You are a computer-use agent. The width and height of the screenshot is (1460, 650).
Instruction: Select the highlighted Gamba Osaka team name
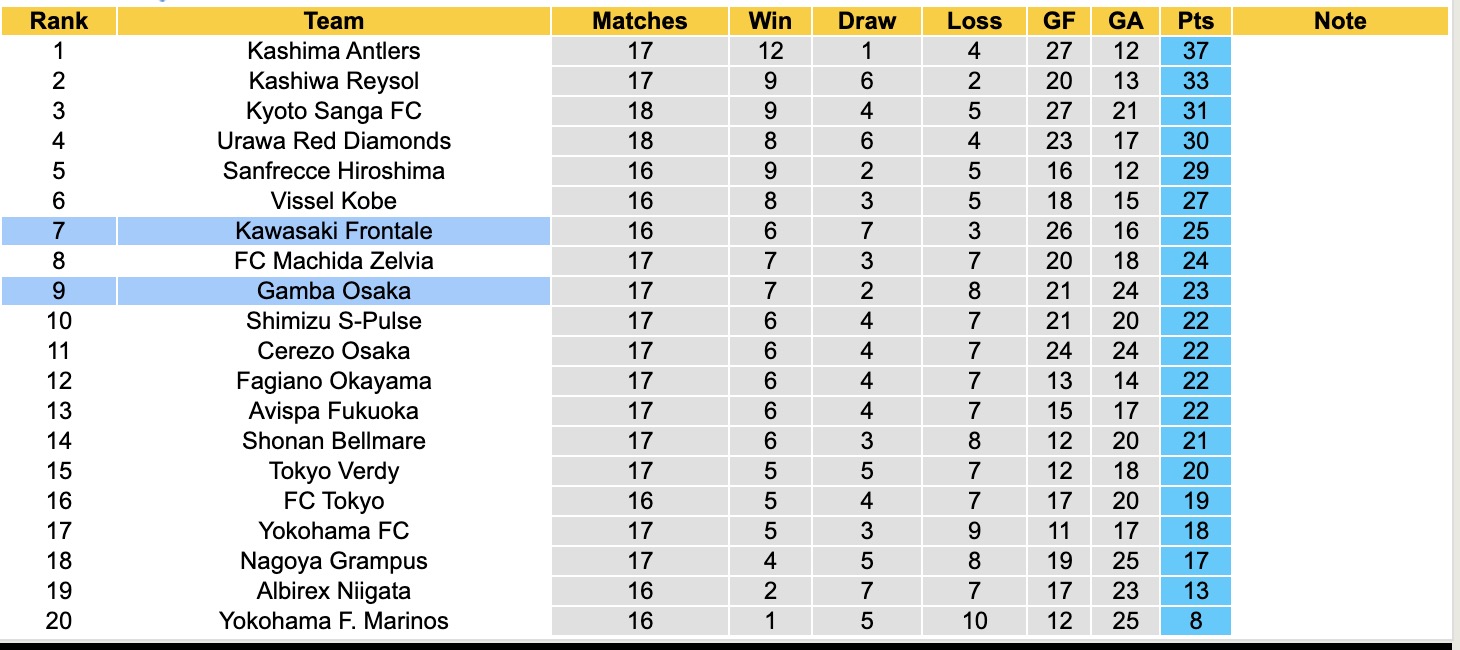[334, 291]
